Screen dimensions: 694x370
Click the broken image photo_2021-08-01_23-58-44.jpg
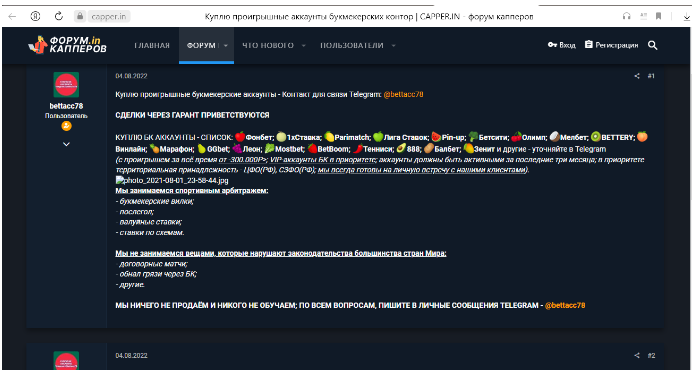(x=172, y=181)
